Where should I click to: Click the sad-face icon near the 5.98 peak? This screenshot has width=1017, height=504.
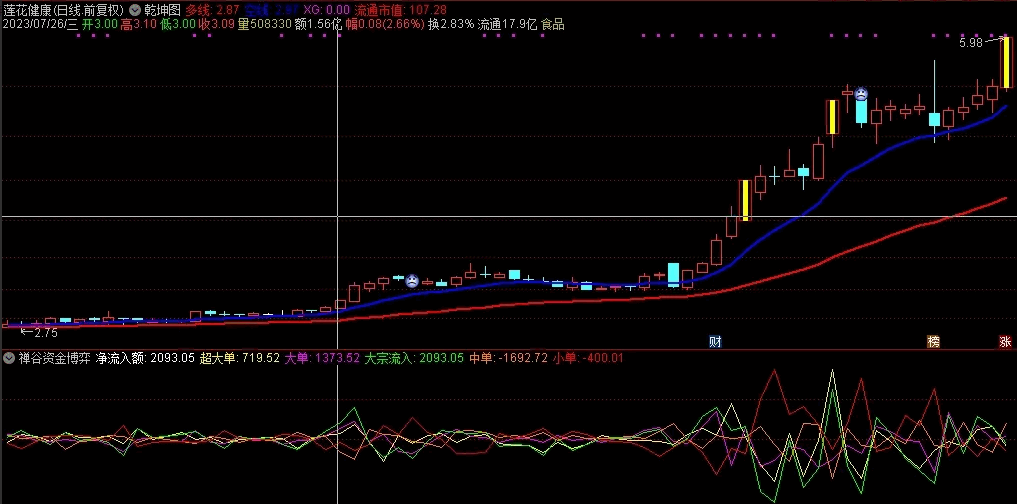[861, 93]
